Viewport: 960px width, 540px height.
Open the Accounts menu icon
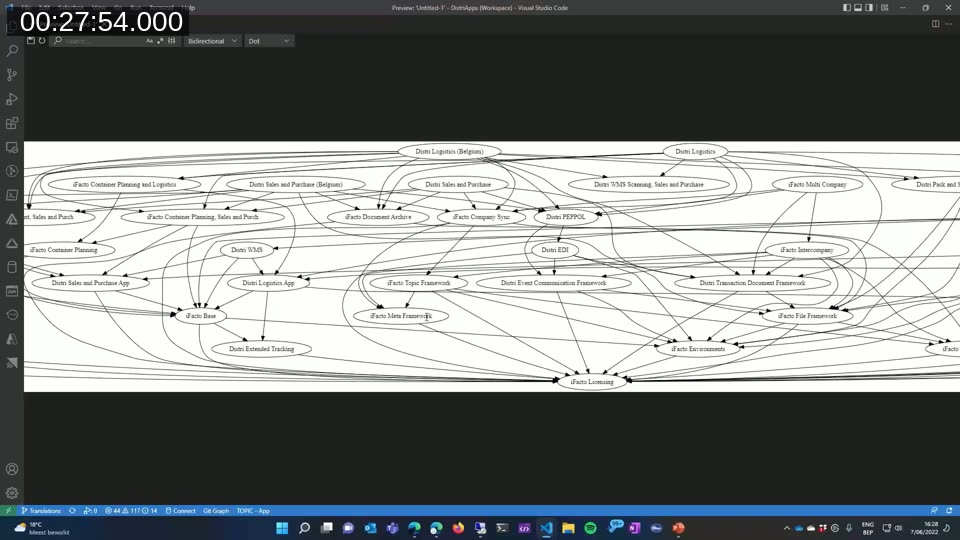coord(12,469)
